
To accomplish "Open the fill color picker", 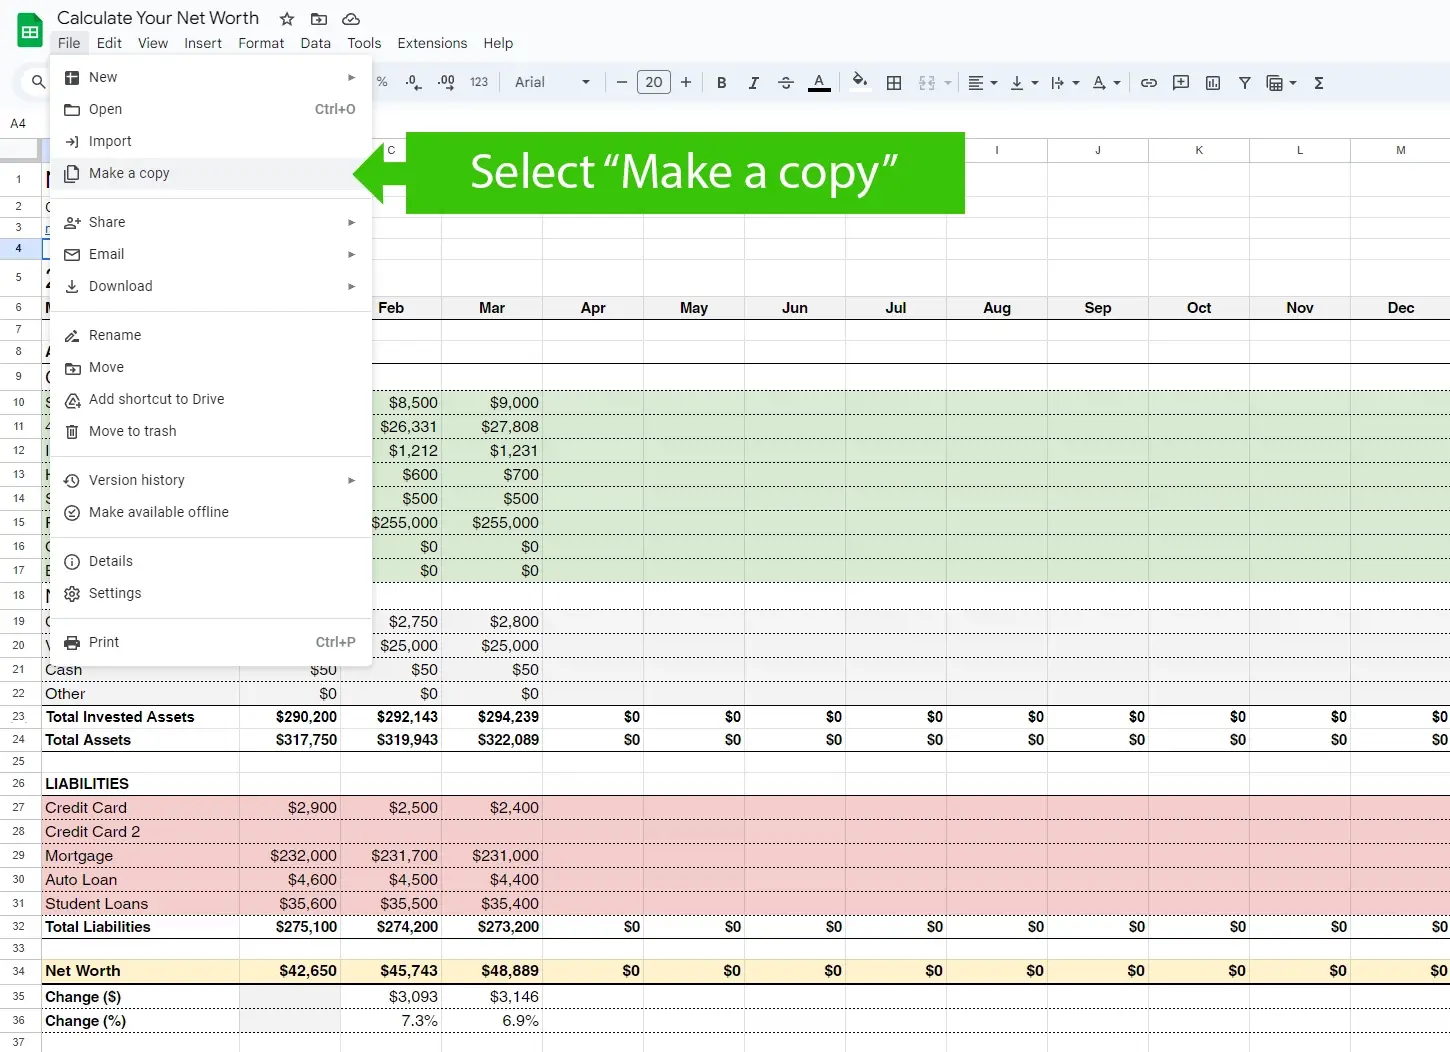I will (x=860, y=82).
